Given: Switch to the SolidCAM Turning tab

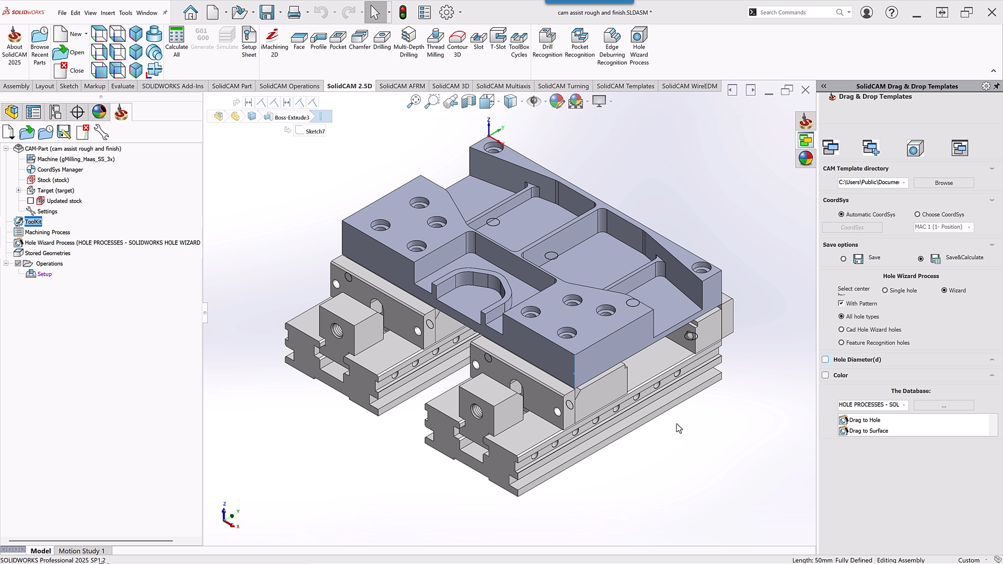Looking at the screenshot, I should [563, 86].
